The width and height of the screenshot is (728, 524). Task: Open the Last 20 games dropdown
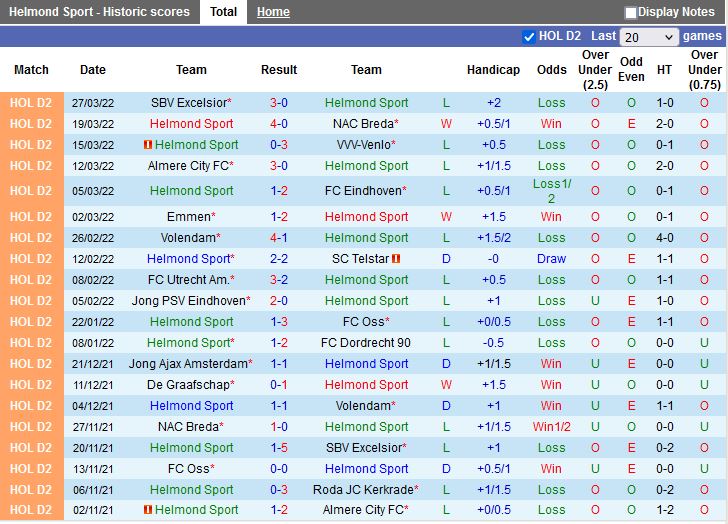(649, 37)
